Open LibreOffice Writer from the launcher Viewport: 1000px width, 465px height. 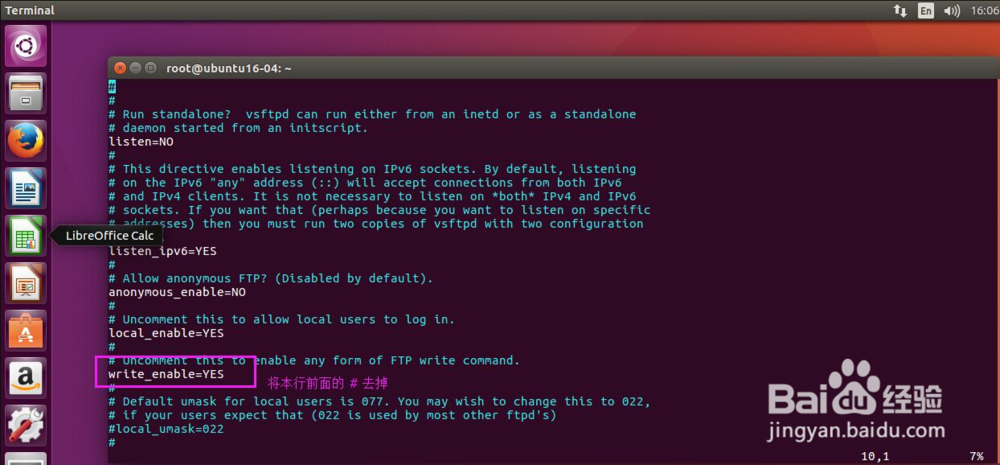click(x=25, y=188)
